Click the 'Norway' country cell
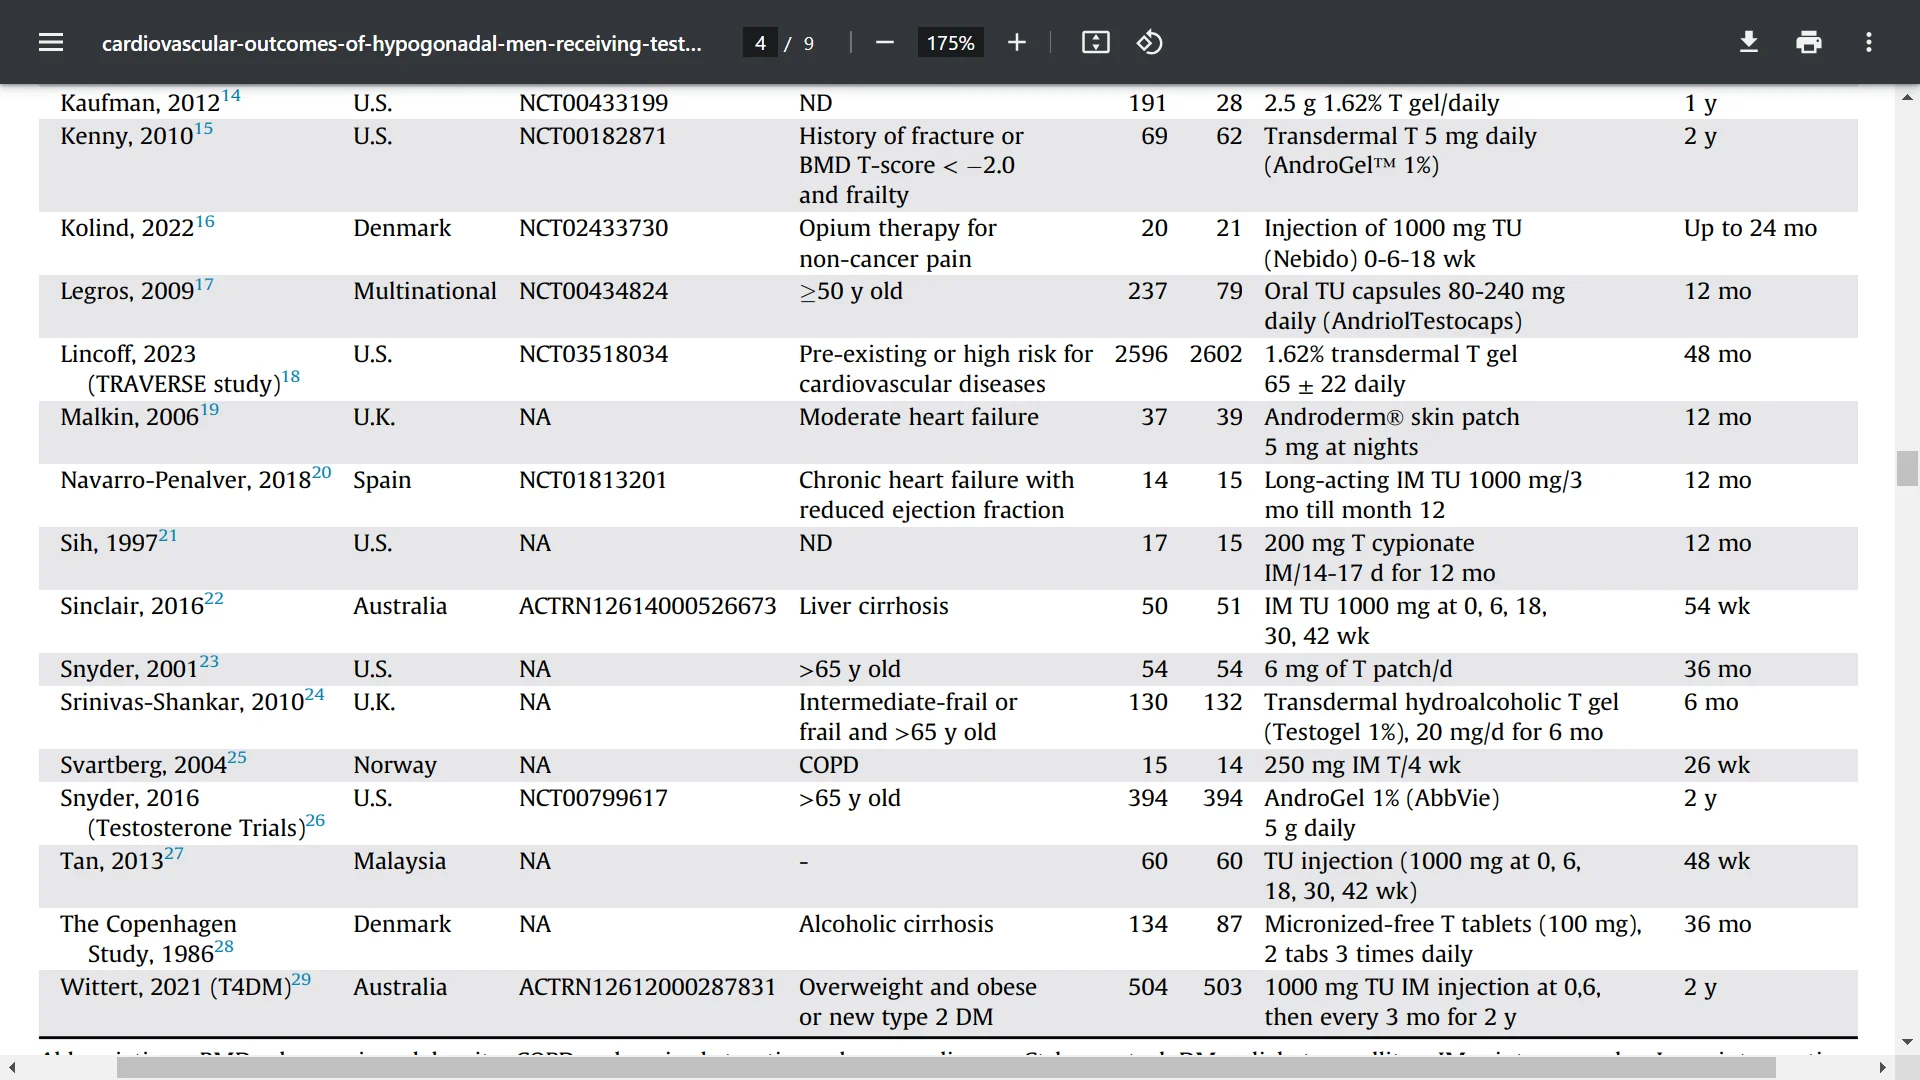The height and width of the screenshot is (1080, 1920). (x=395, y=765)
